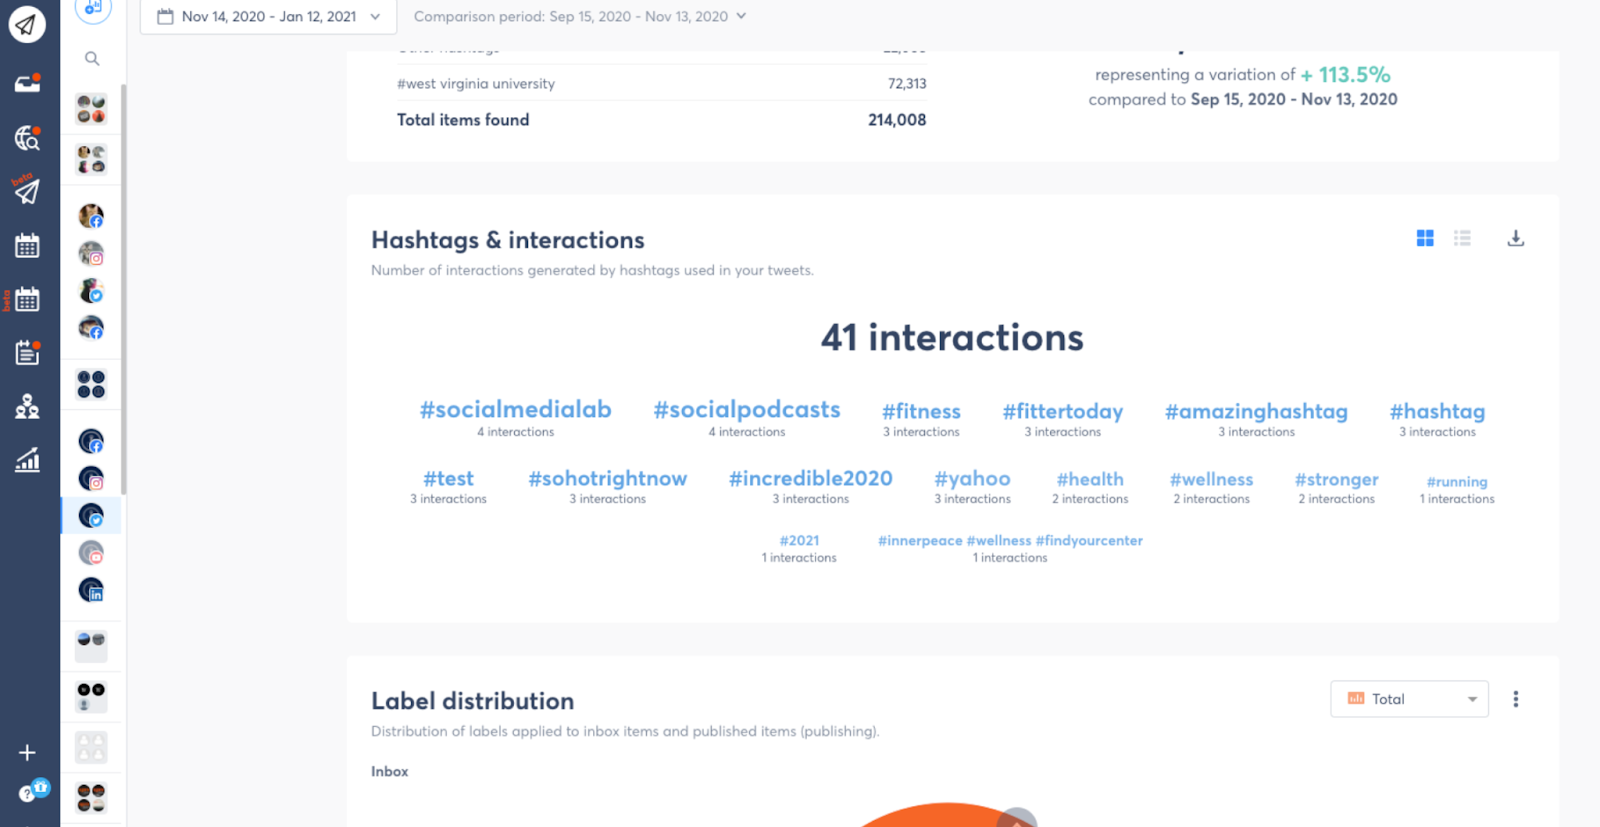
Task: Click the #socialpodcasts hashtag
Action: coord(747,410)
